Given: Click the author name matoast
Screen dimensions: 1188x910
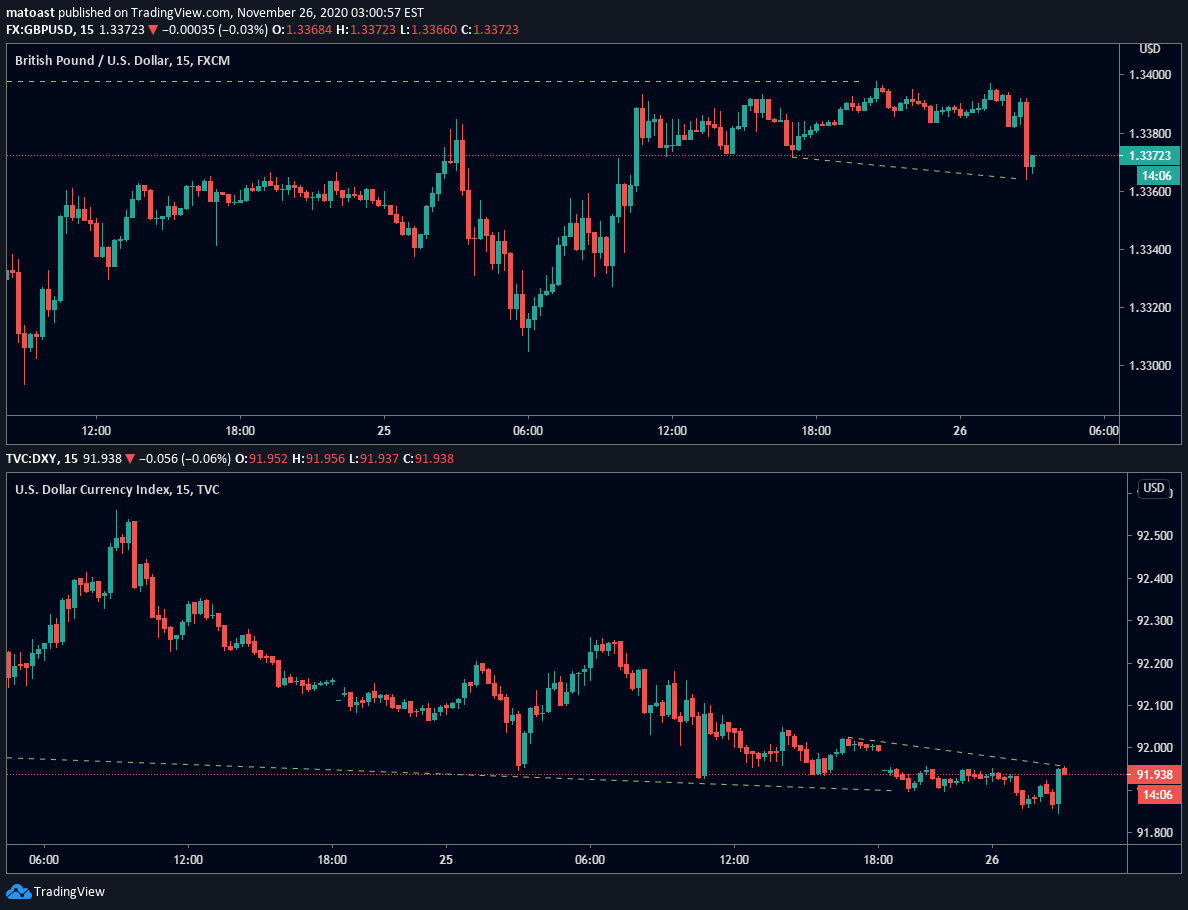Looking at the screenshot, I should point(30,13).
